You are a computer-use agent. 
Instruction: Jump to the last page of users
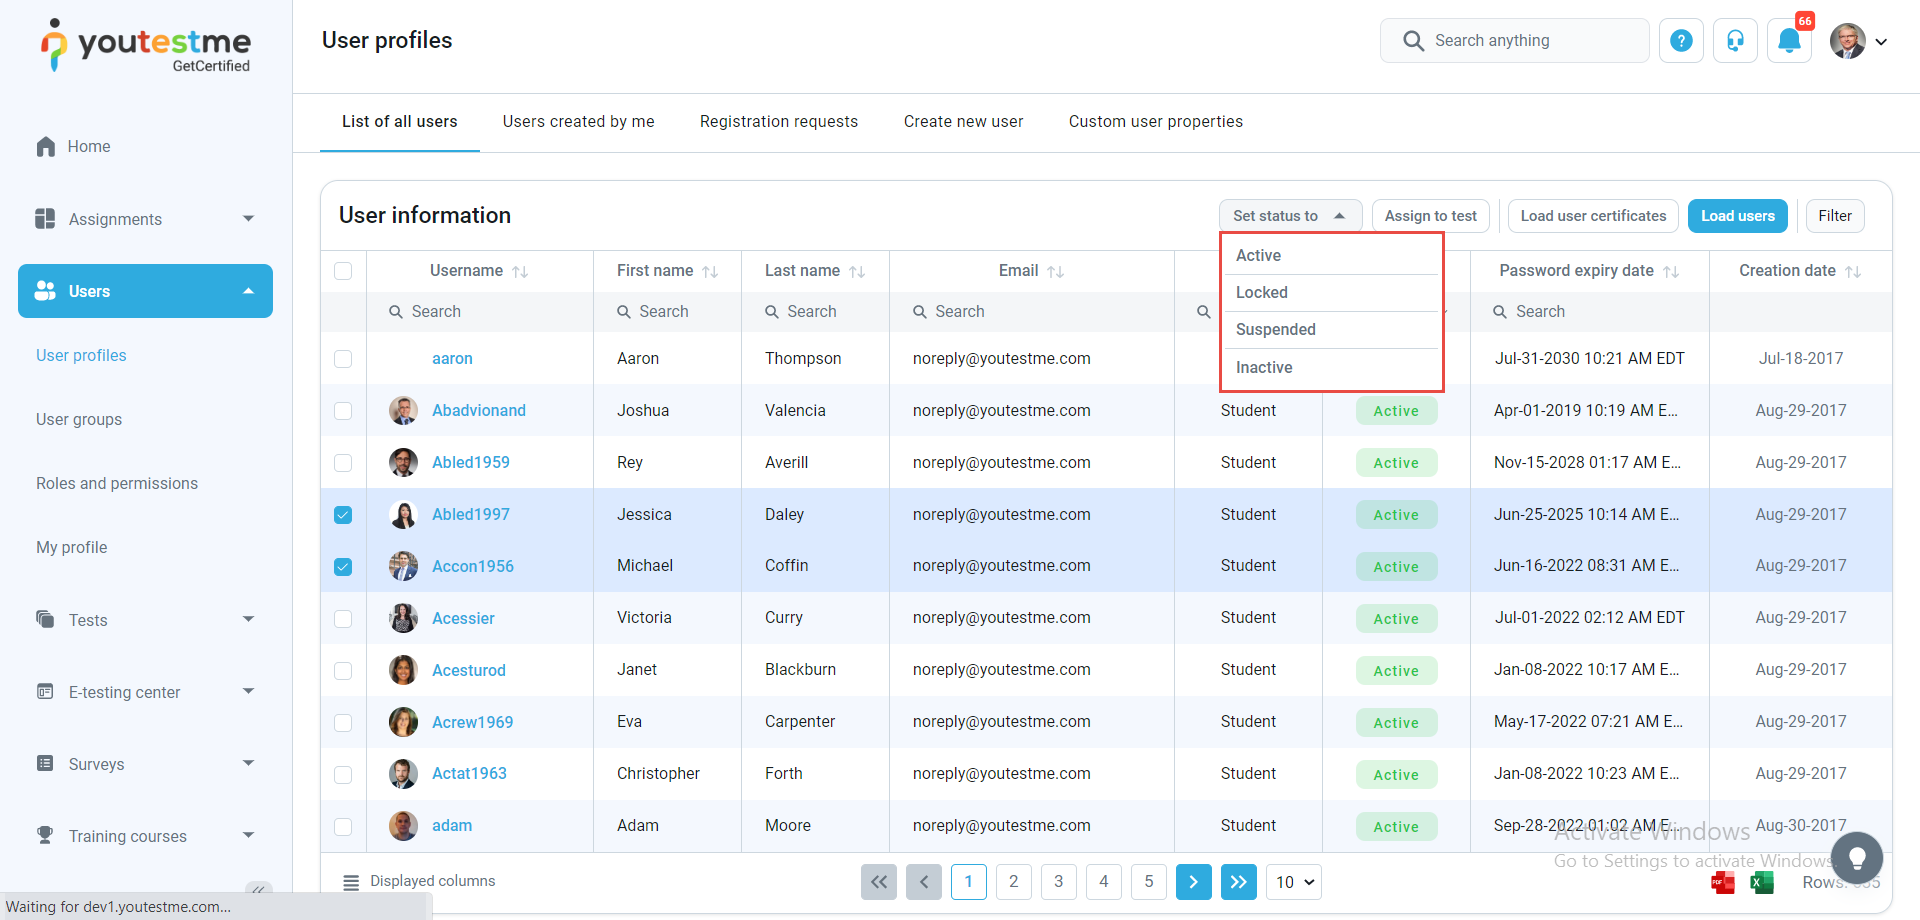pos(1238,882)
